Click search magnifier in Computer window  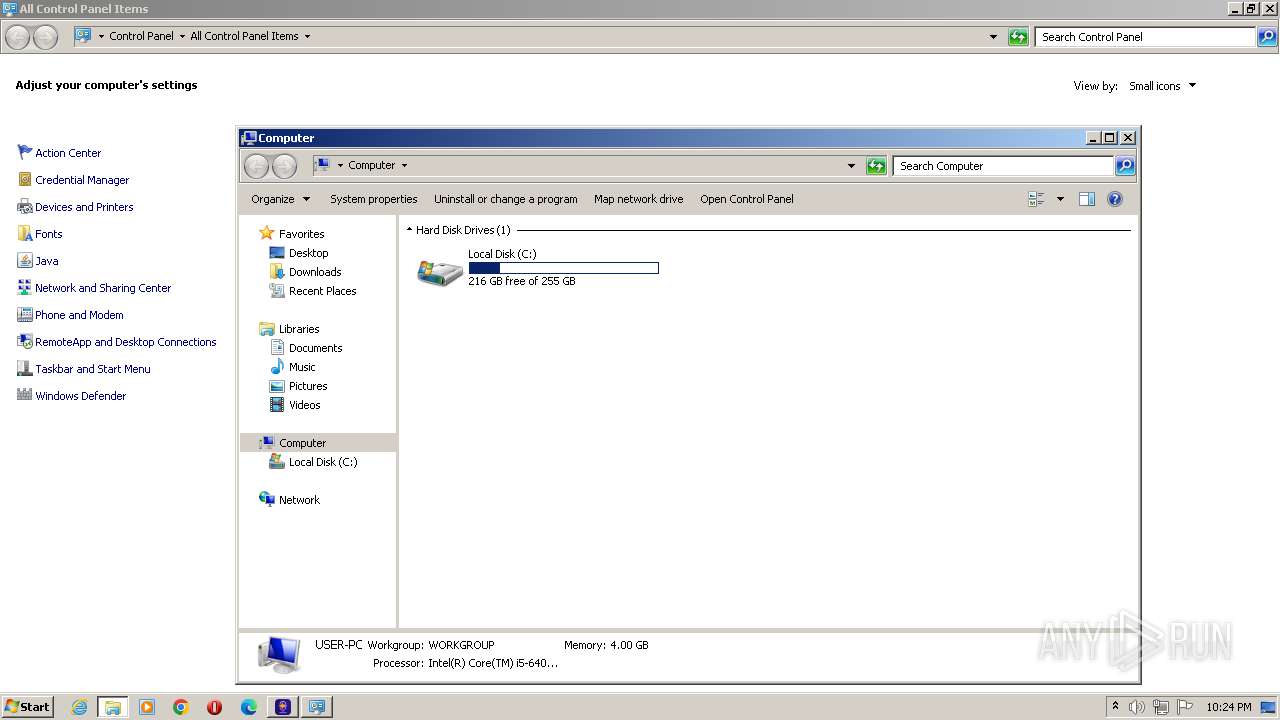pos(1125,166)
